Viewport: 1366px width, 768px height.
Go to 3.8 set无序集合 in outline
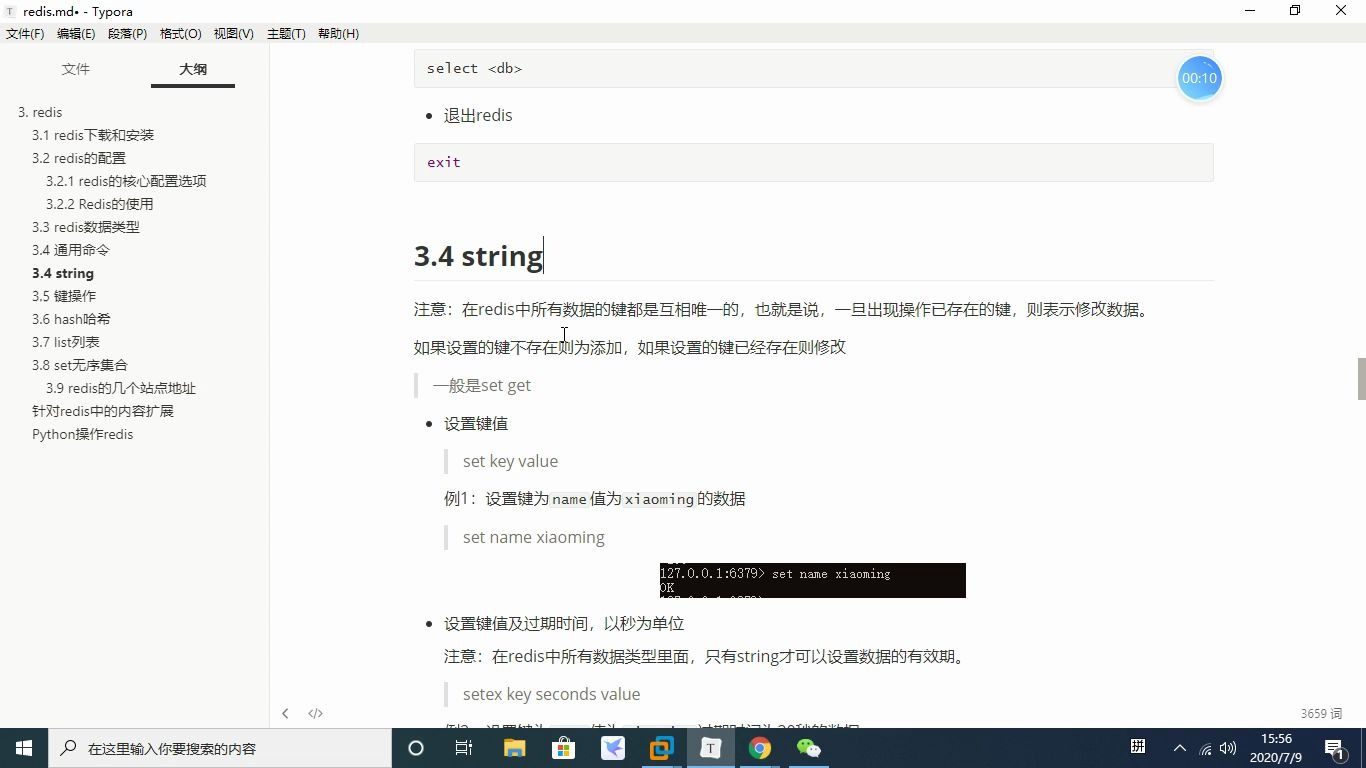coord(80,365)
